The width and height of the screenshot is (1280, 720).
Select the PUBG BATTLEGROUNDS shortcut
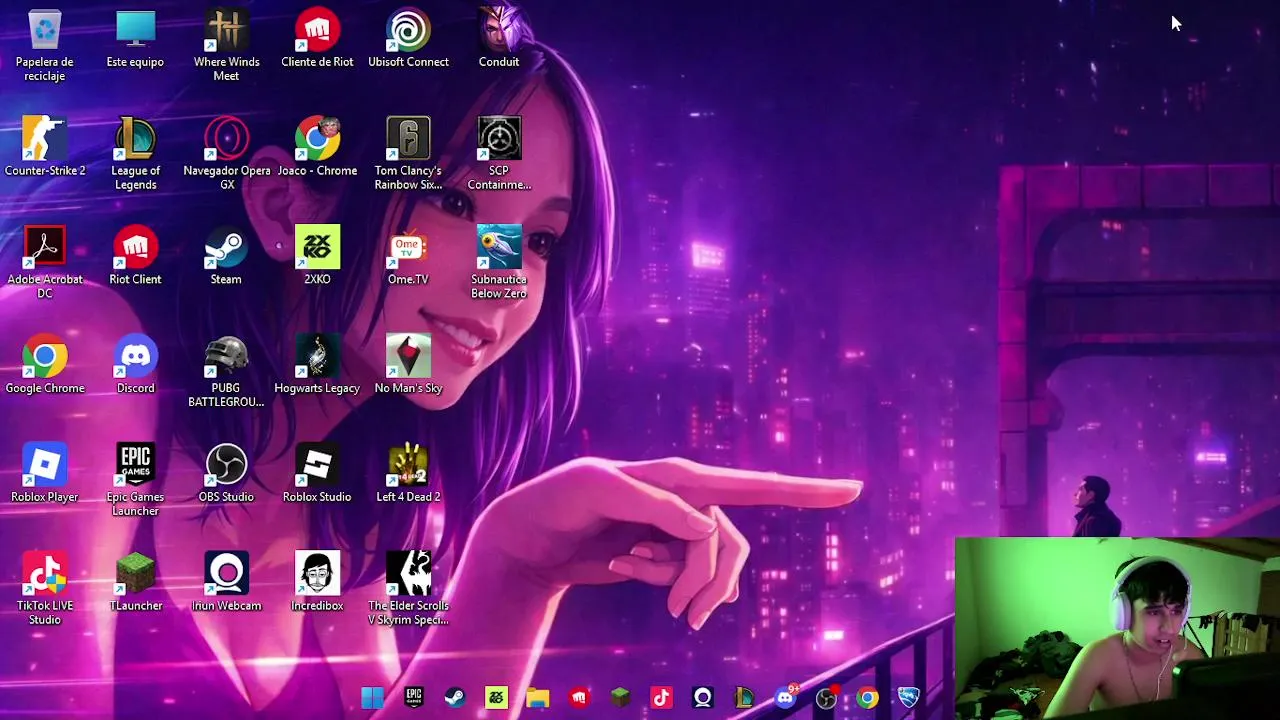(226, 372)
